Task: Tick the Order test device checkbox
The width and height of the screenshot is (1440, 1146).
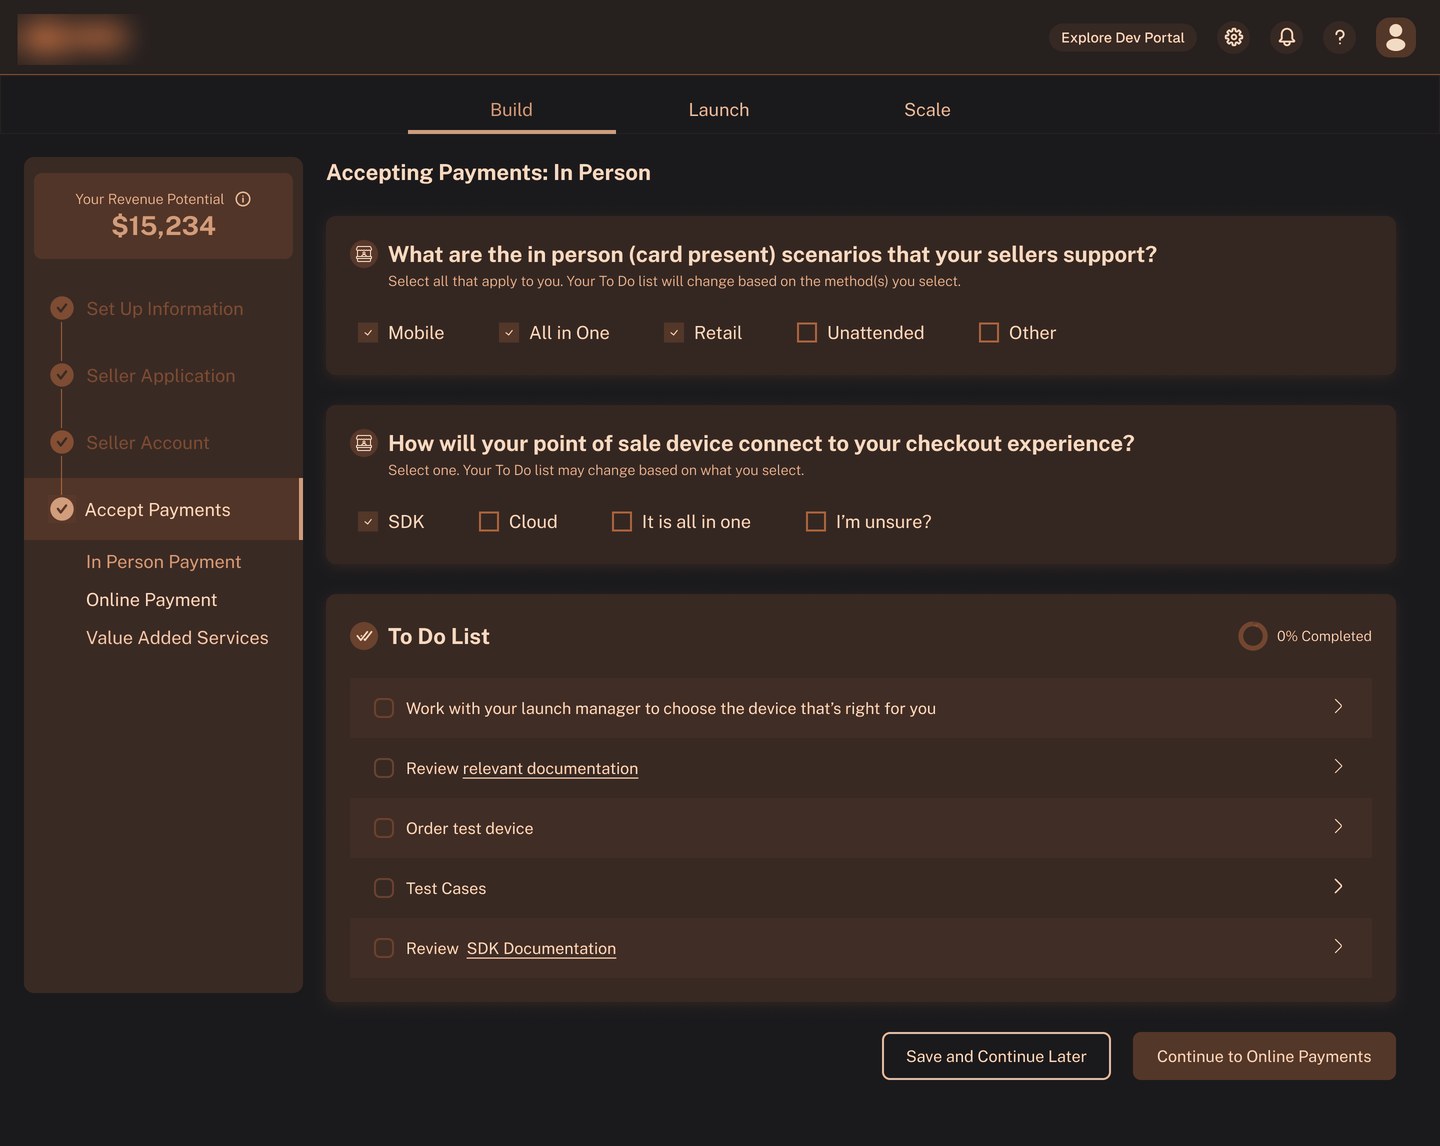Action: pyautogui.click(x=384, y=828)
